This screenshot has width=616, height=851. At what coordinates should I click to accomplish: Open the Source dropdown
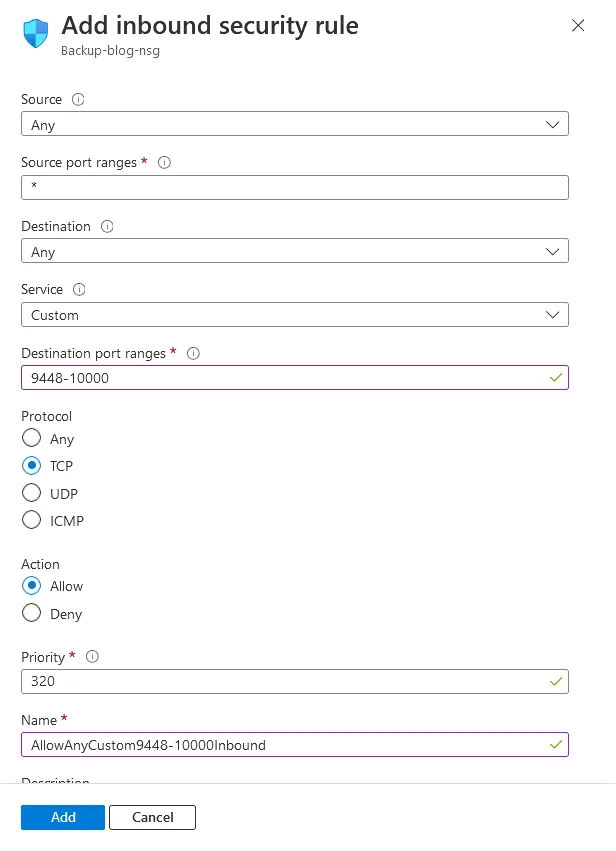[x=294, y=124]
